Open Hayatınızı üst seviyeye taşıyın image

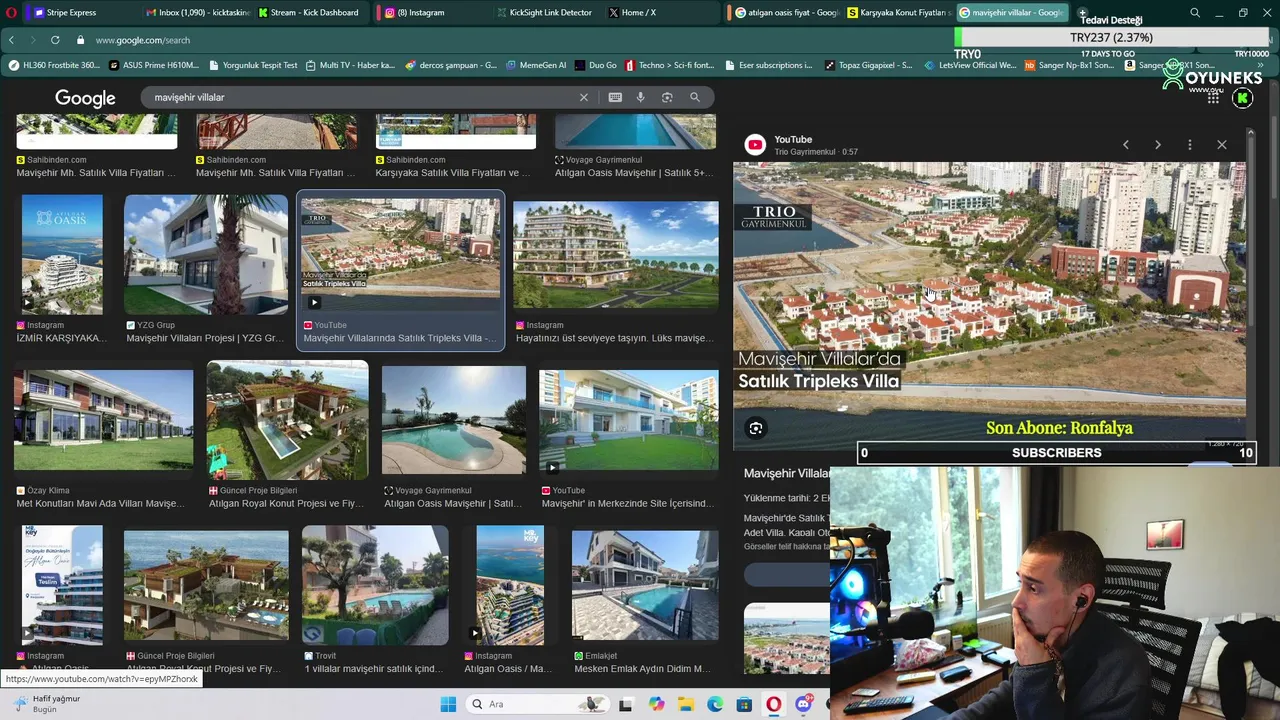616,255
